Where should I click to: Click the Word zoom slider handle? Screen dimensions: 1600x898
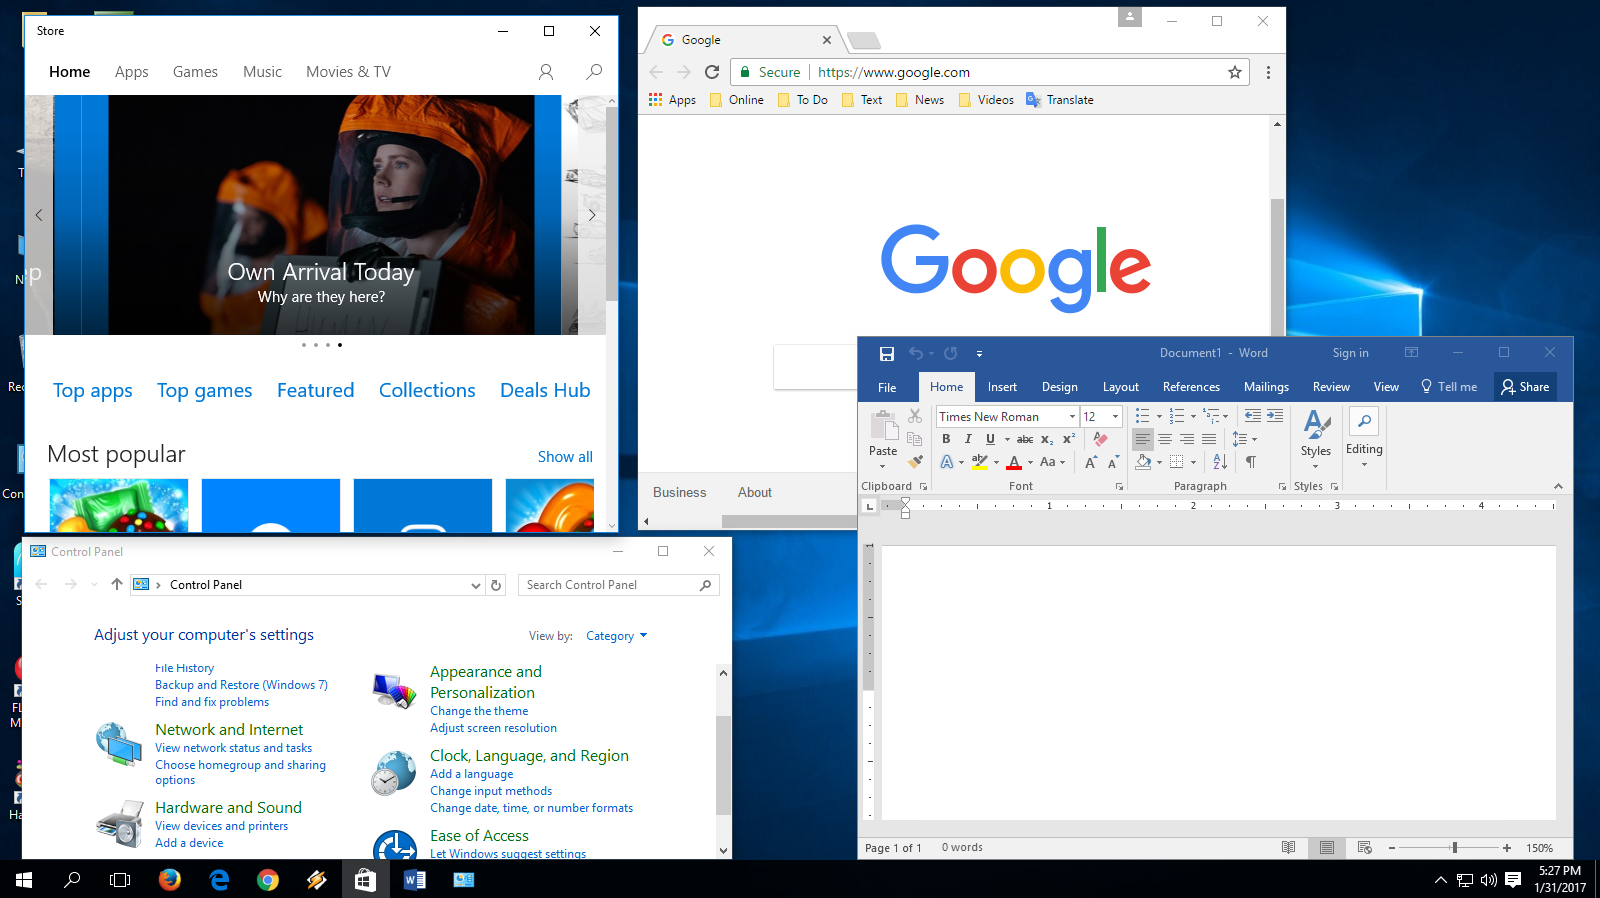[x=1455, y=847]
